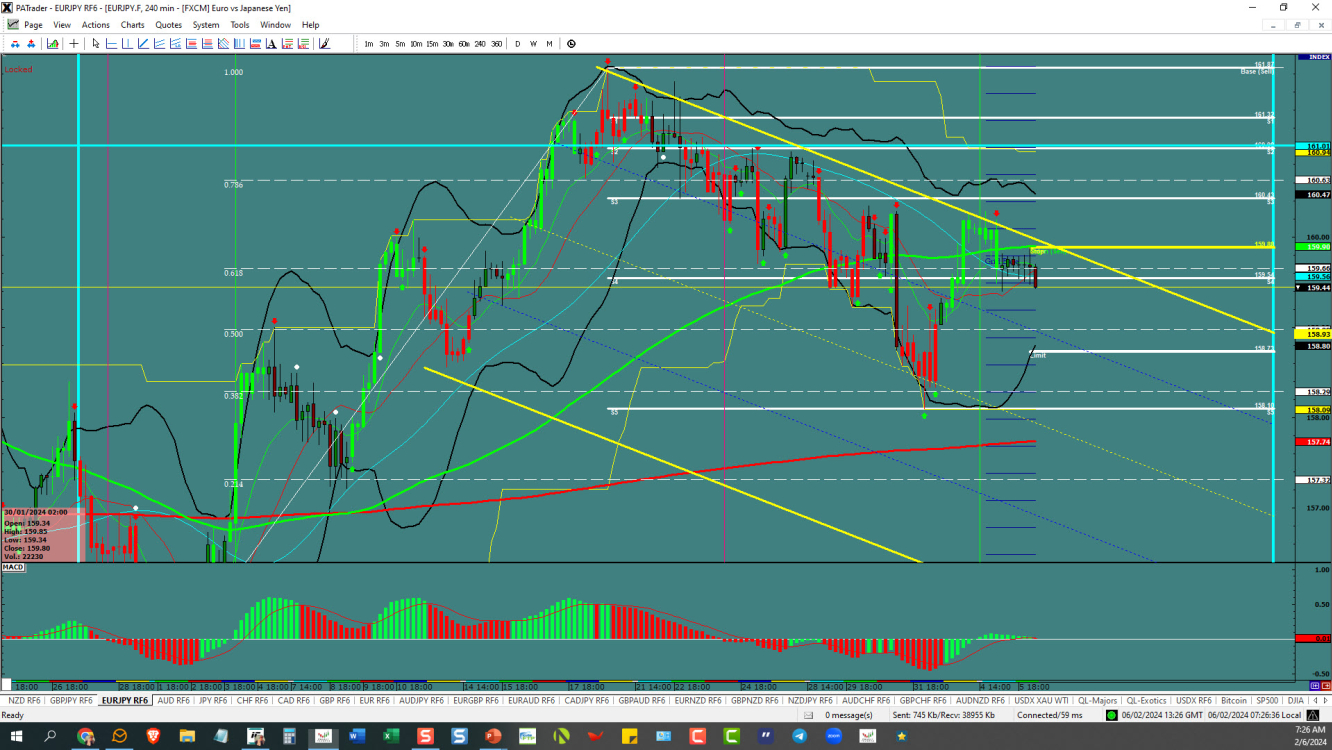This screenshot has height=750, width=1332.
Task: Switch to the Bitcoin tab
Action: coord(1234,700)
